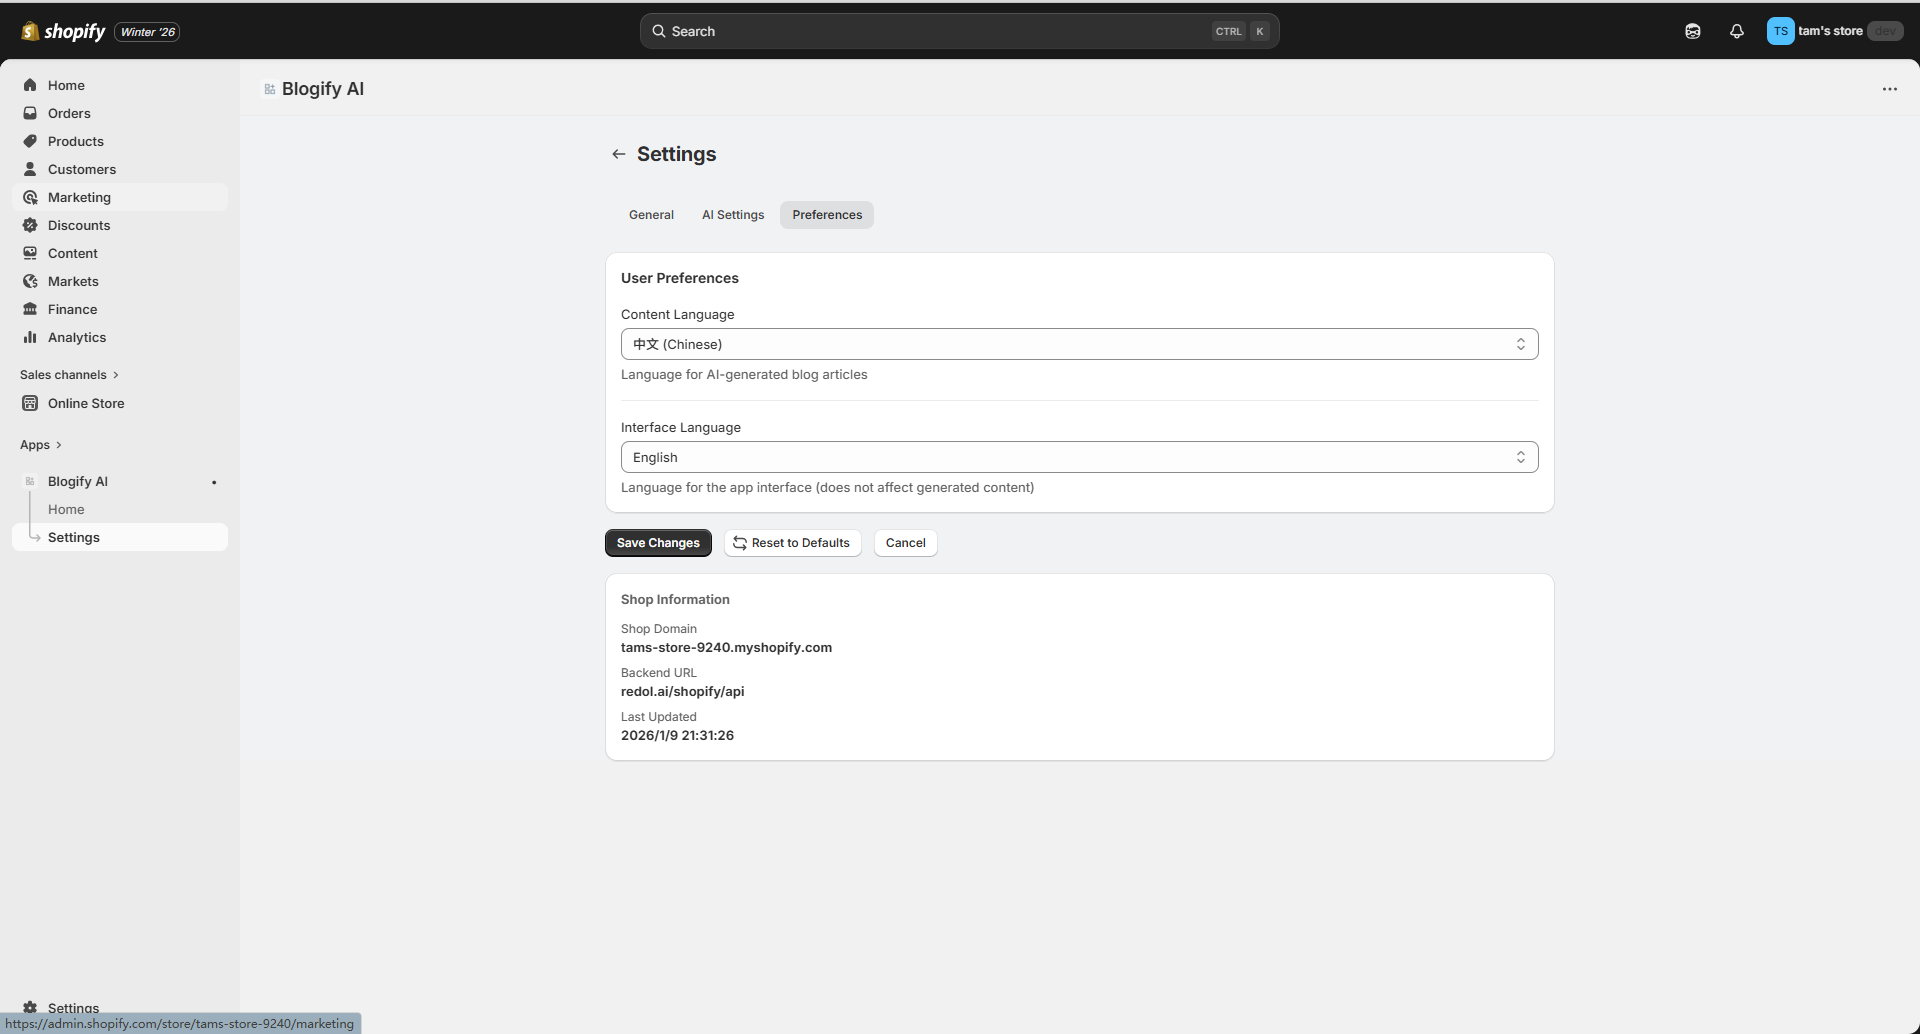Screen dimensions: 1920x1034
Task: Open the Customers section
Action: pos(81,169)
